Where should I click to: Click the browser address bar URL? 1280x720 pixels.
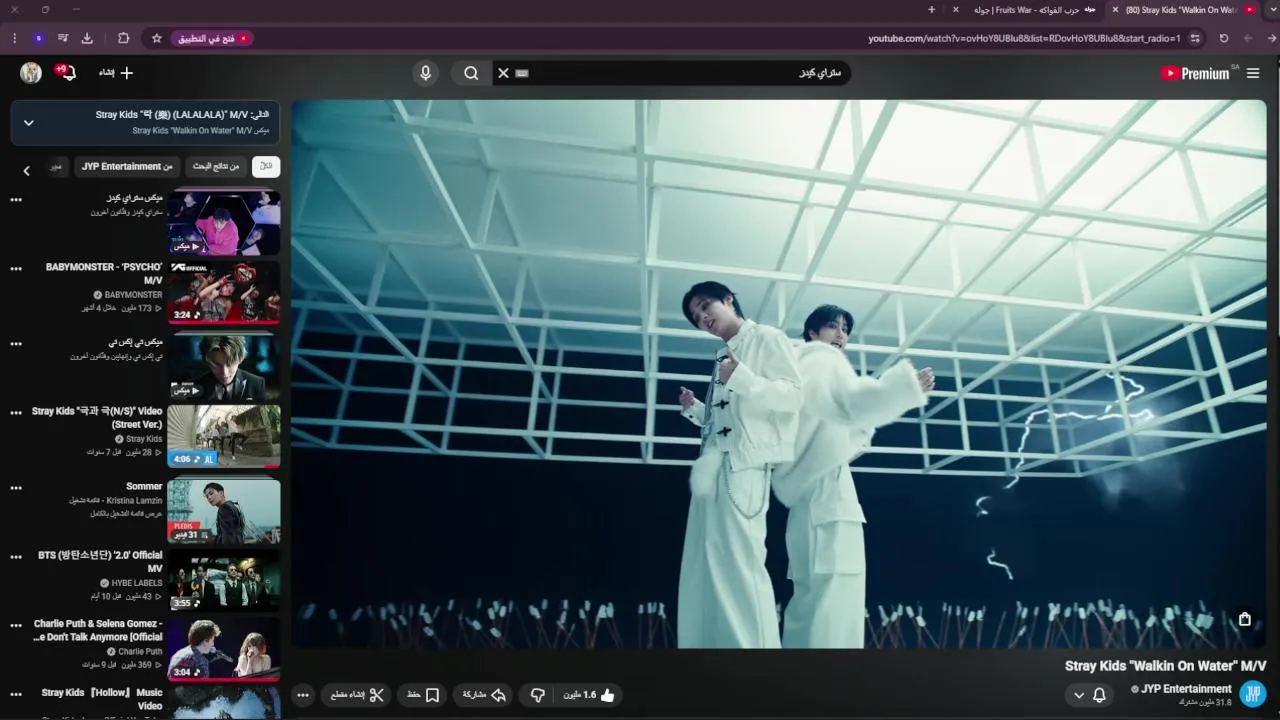[x=1024, y=38]
